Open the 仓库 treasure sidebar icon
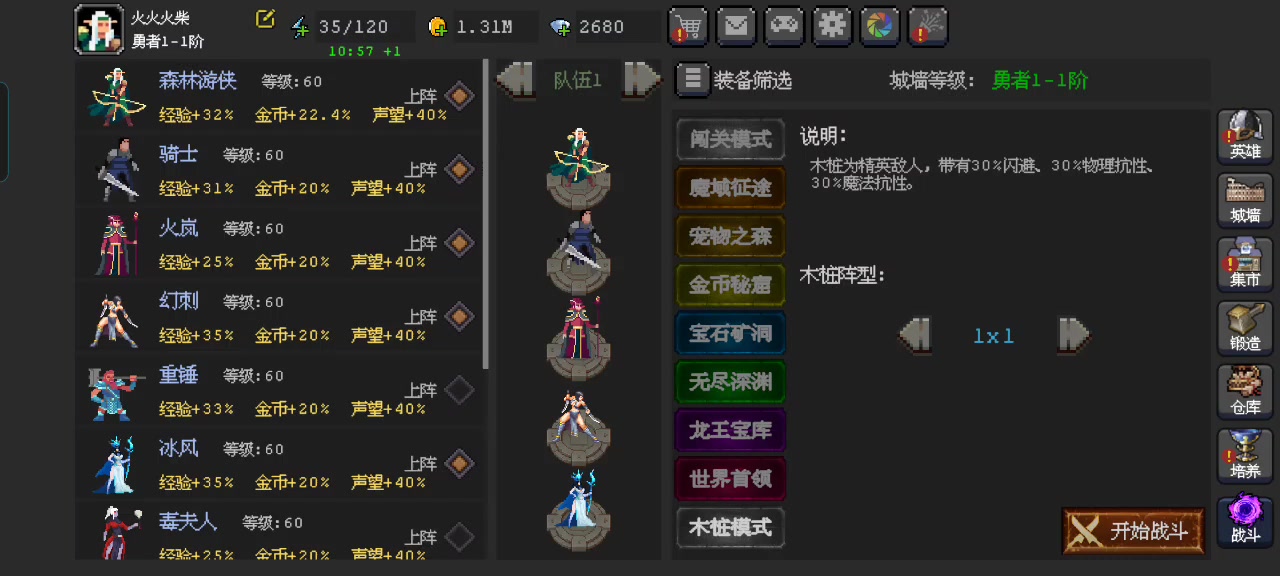Viewport: 1280px width, 576px height. coord(1245,391)
